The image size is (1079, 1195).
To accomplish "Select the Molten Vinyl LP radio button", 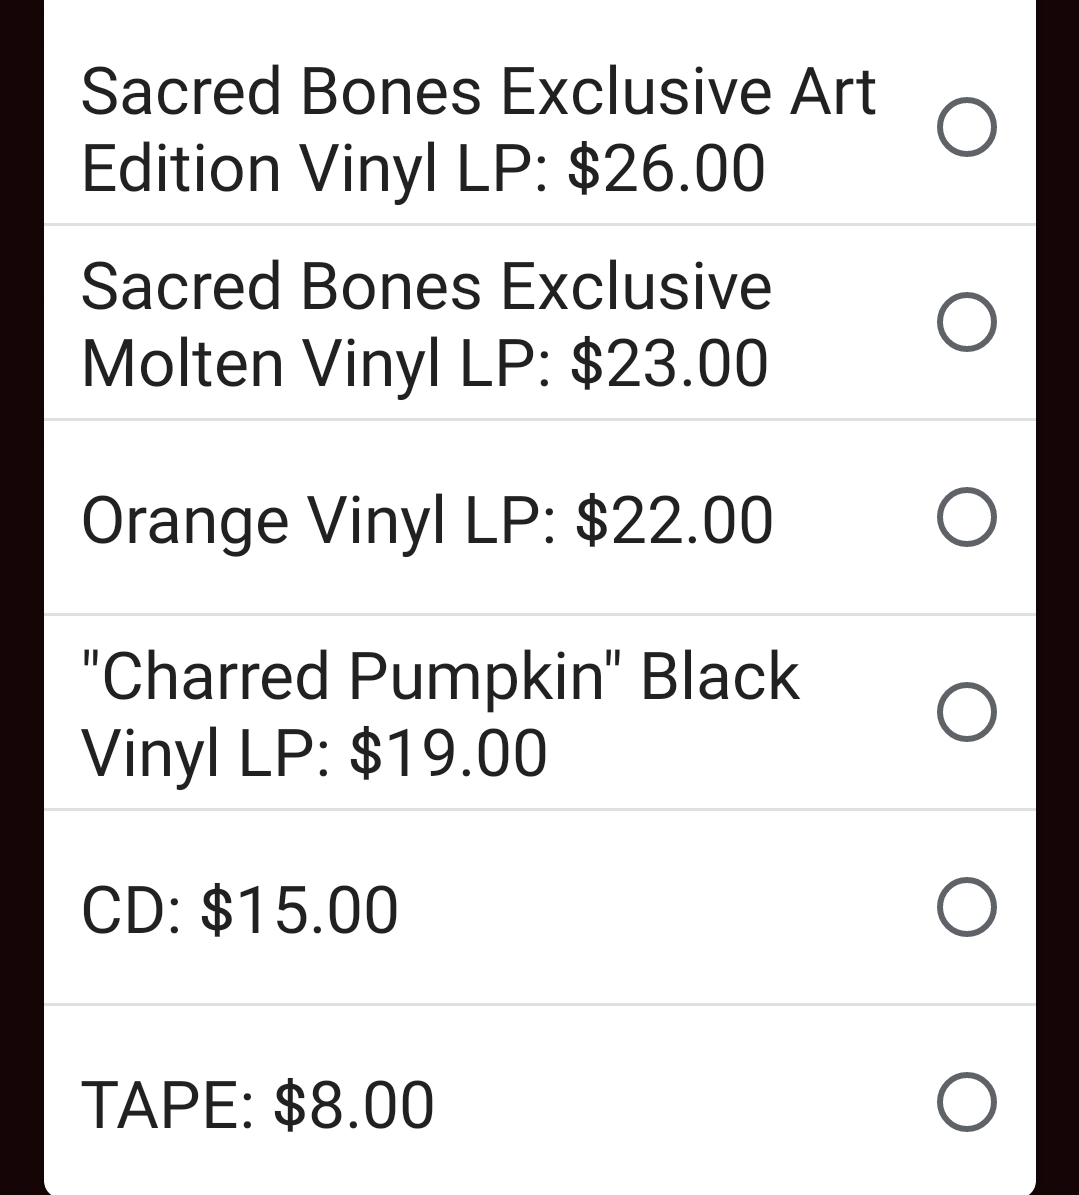I will tap(966, 322).
